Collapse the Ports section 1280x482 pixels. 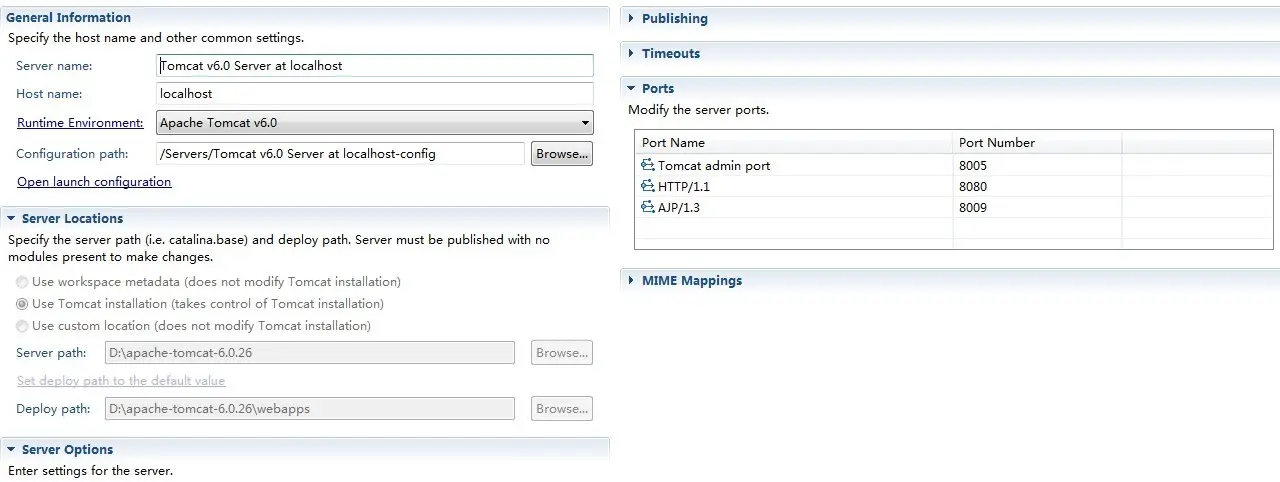631,89
